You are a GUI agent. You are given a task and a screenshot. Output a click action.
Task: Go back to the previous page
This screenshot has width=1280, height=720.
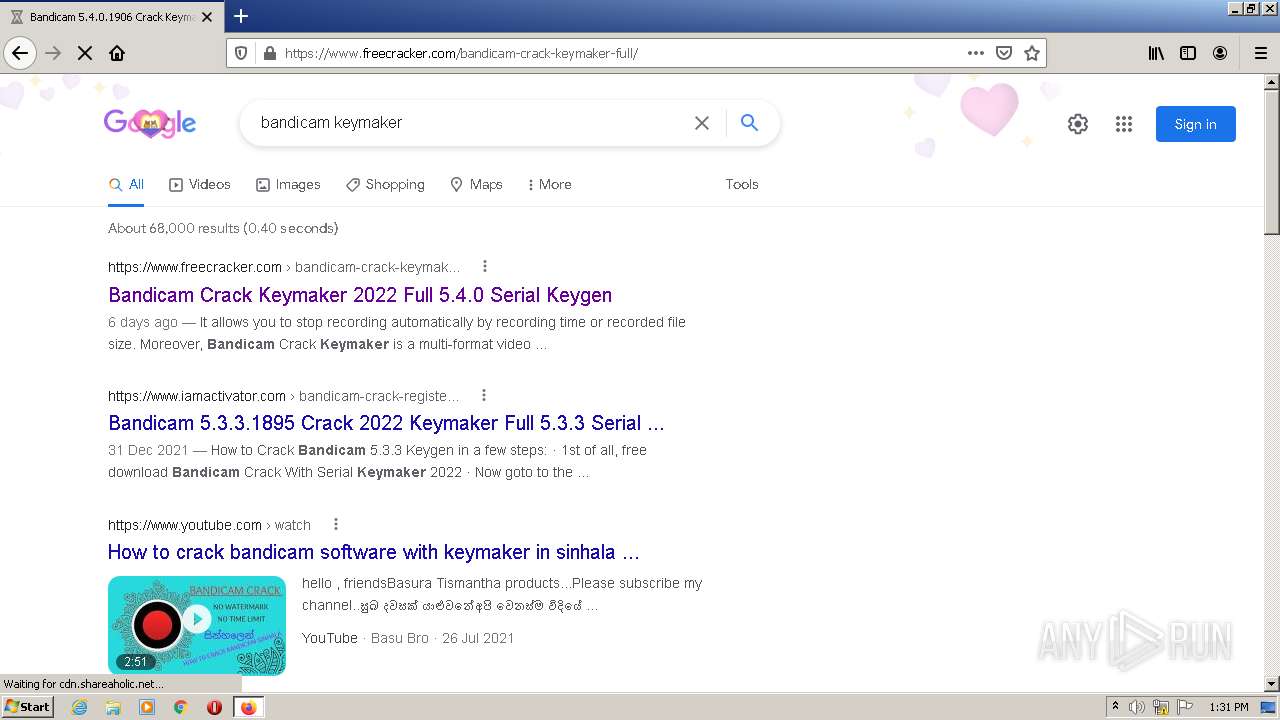pos(20,53)
